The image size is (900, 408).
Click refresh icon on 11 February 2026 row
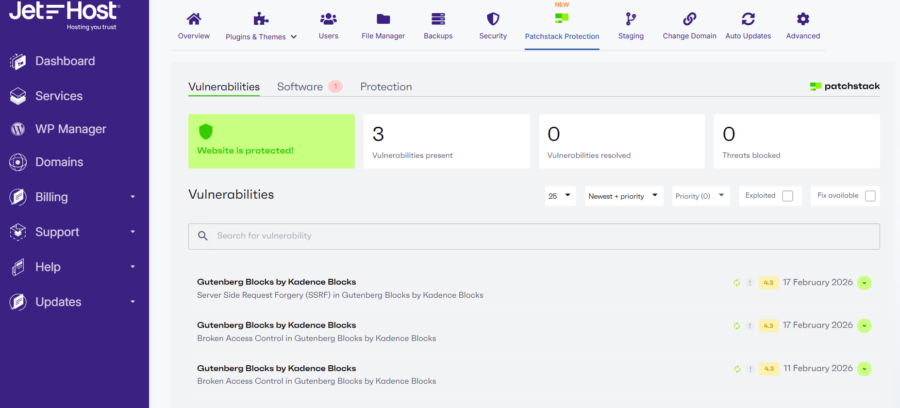pos(737,368)
